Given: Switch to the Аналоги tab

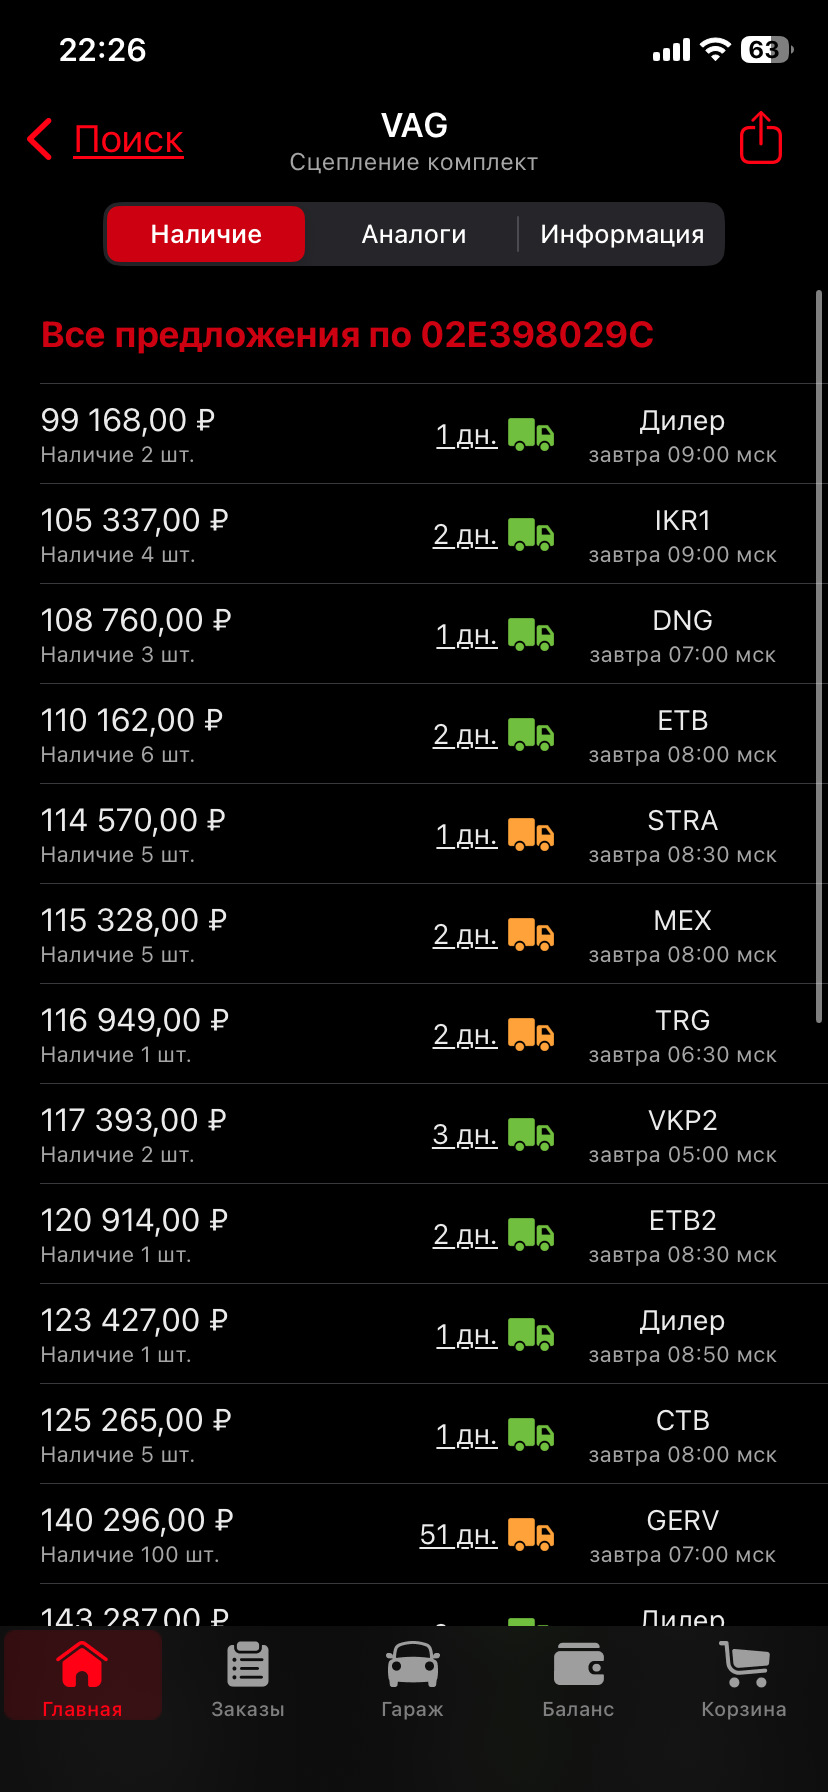Looking at the screenshot, I should coord(414,234).
